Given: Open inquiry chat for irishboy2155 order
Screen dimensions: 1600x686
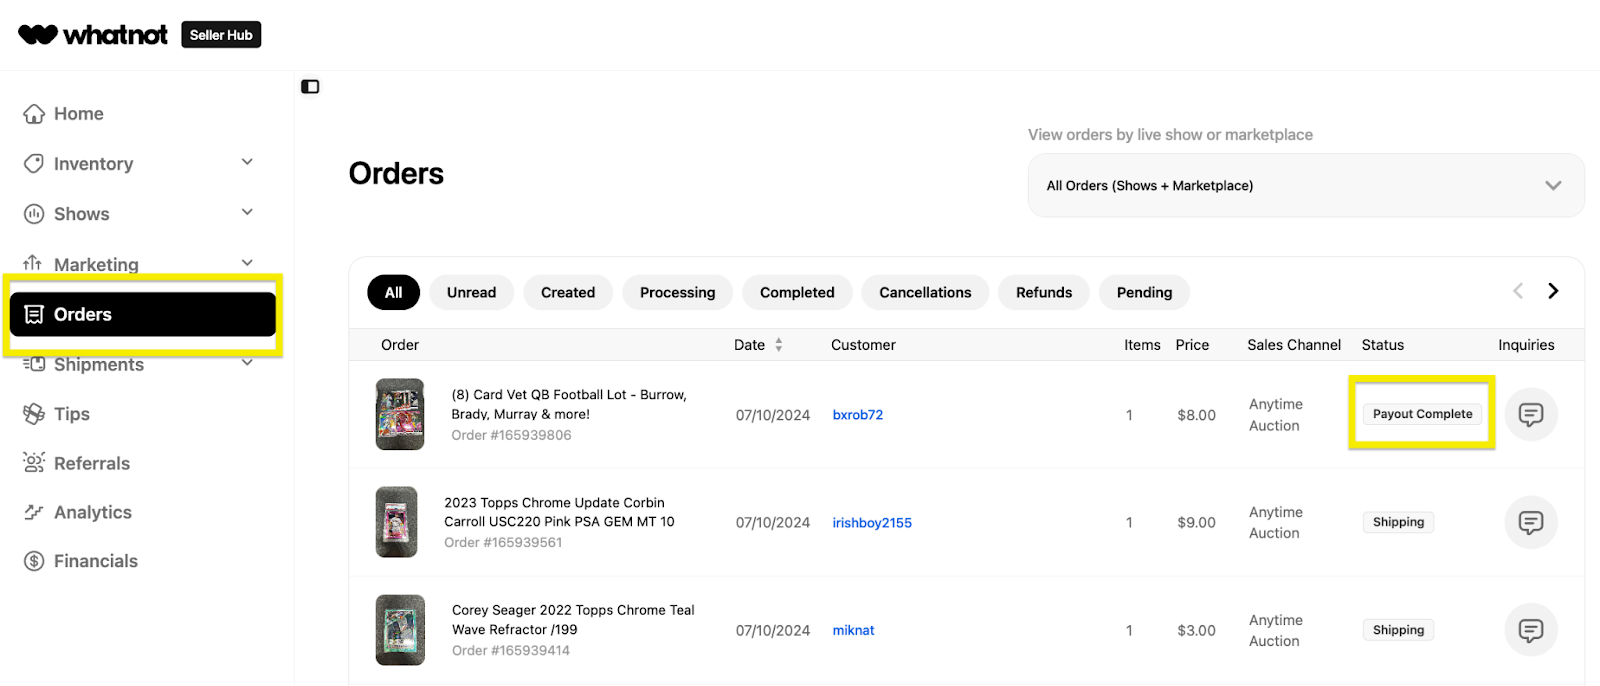Looking at the screenshot, I should click(1530, 522).
